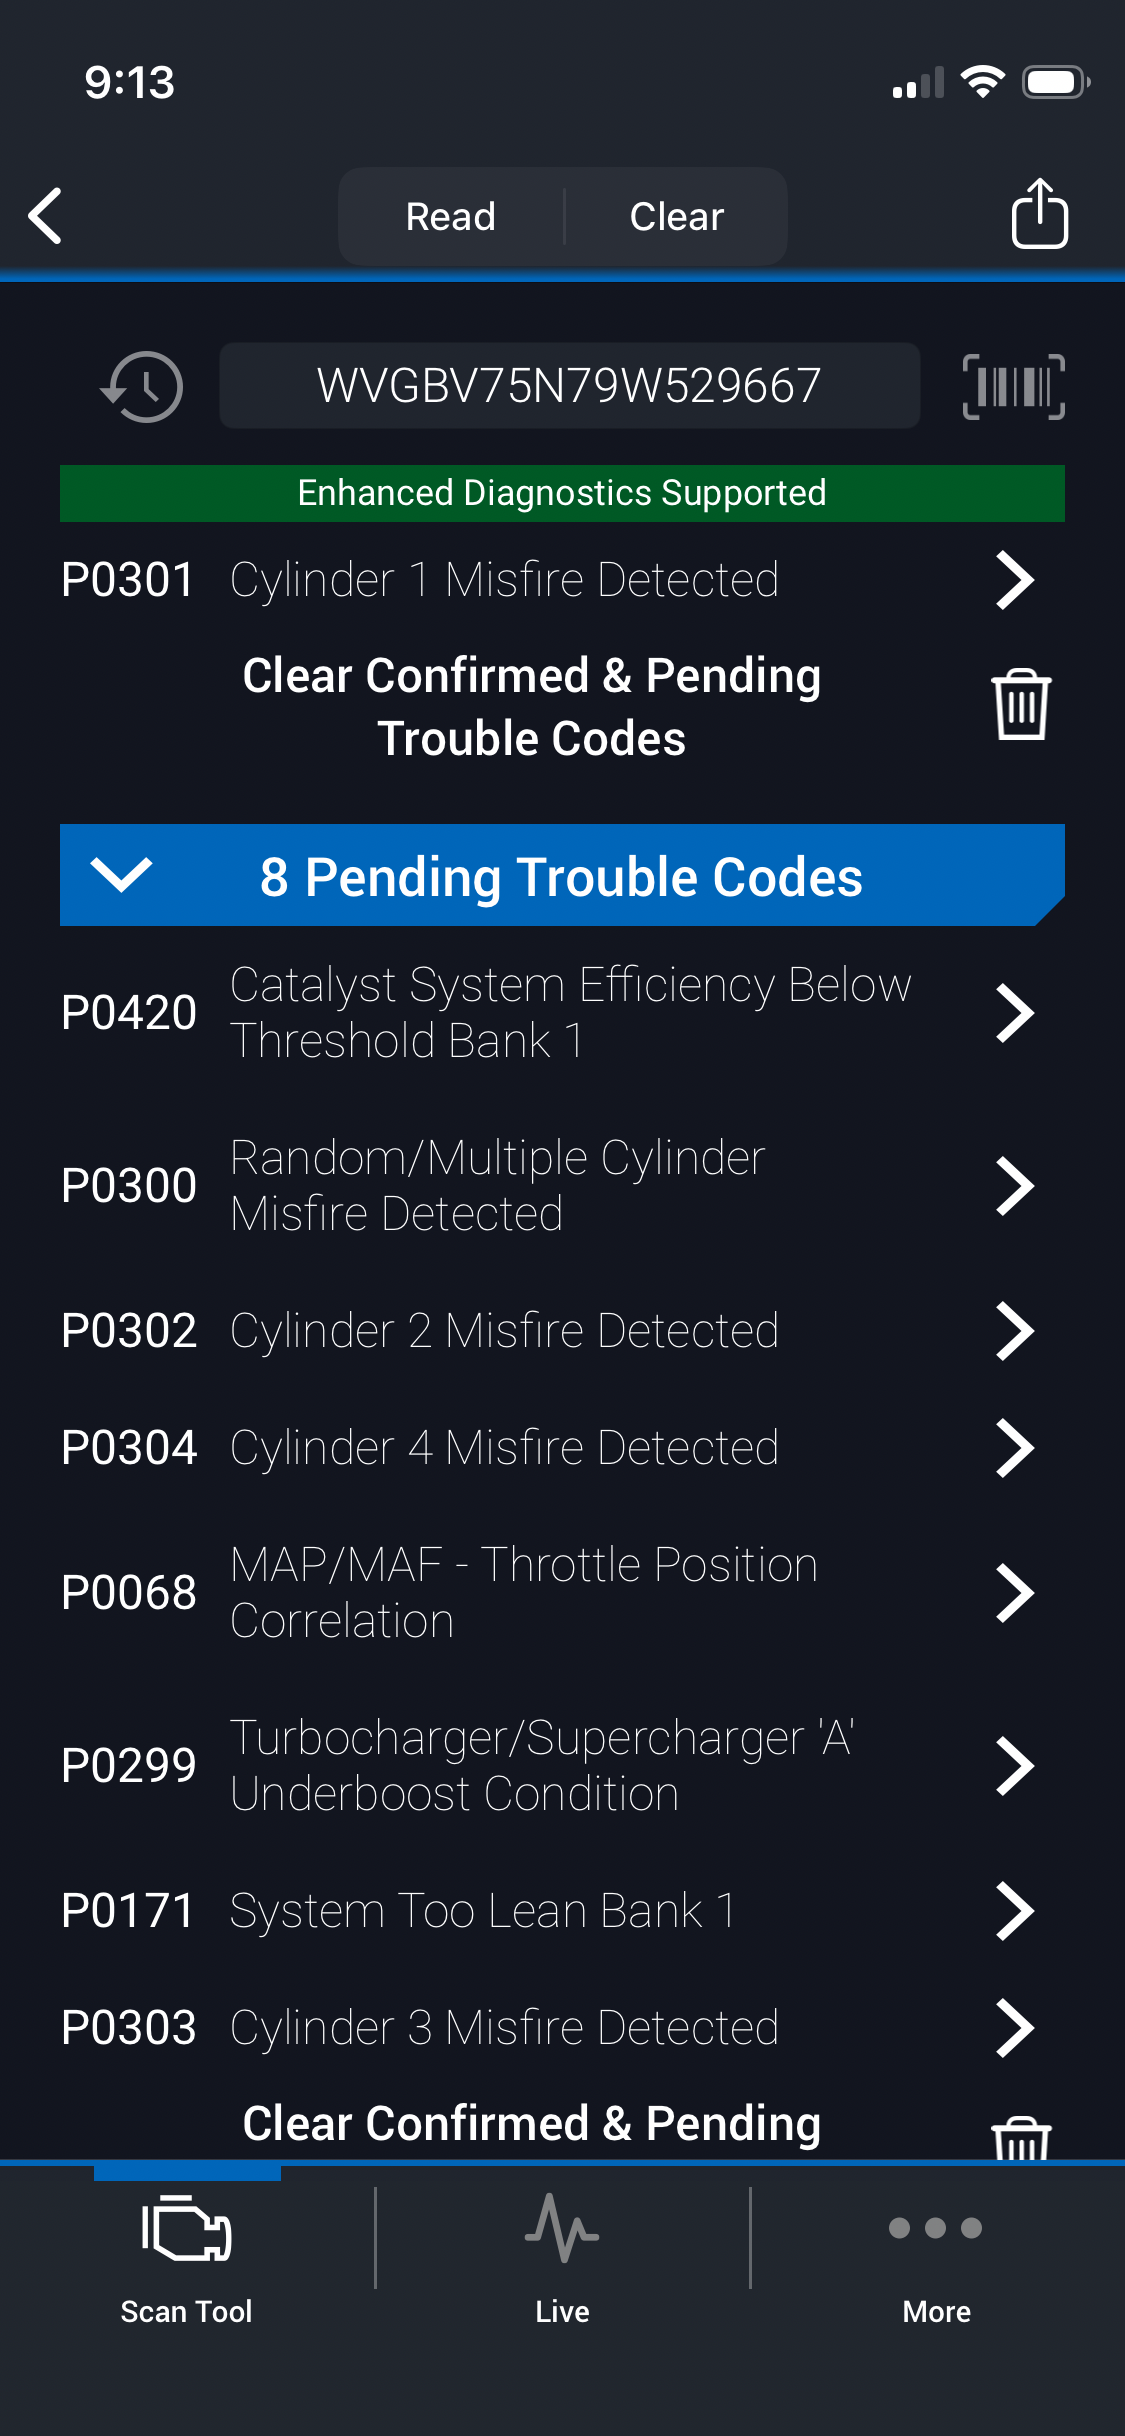Scan VIN with barcode icon
1125x2436 pixels.
click(x=1013, y=386)
